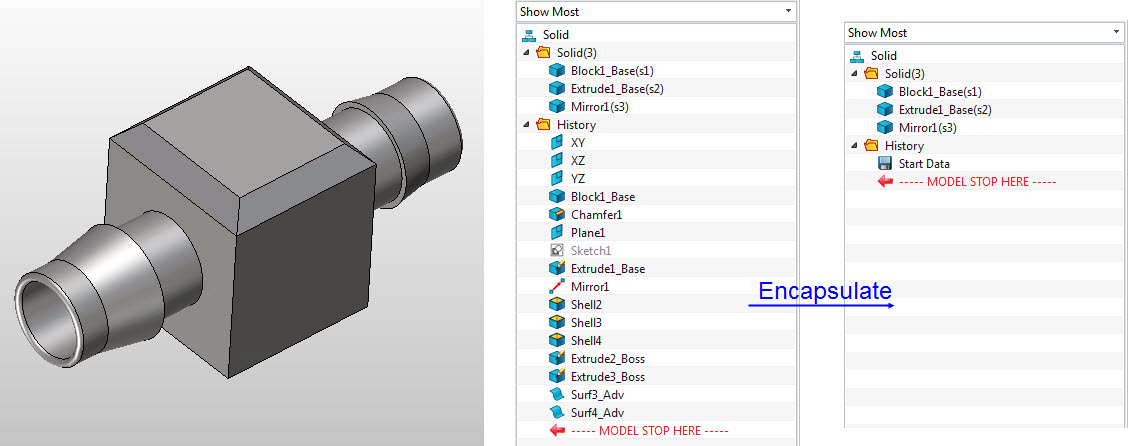Select Block1_Base(s1) in left tree

pyautogui.click(x=612, y=71)
